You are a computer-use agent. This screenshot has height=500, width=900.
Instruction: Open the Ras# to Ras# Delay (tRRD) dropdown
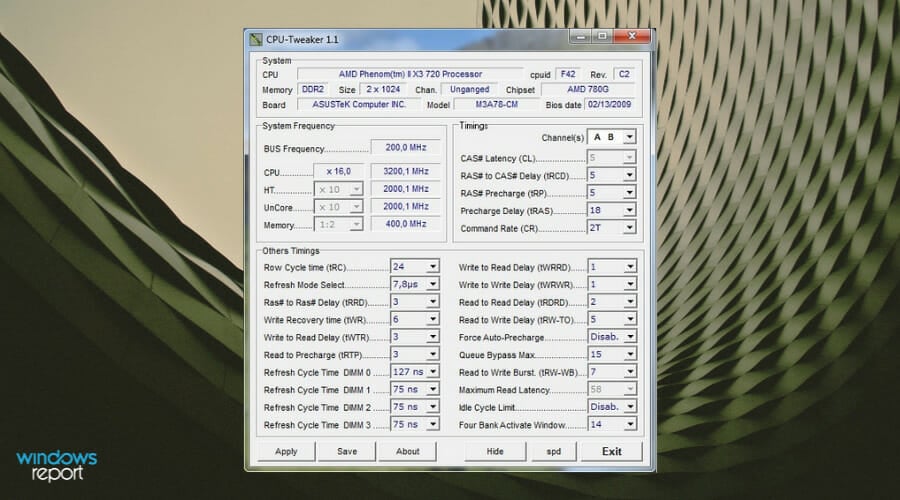414,302
